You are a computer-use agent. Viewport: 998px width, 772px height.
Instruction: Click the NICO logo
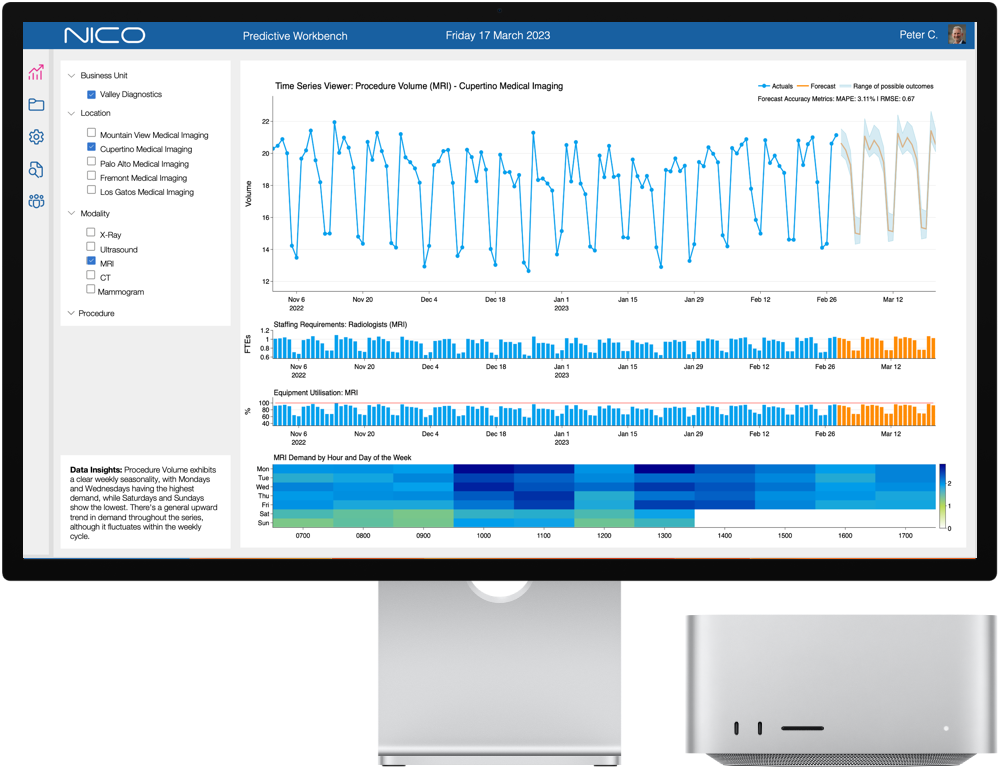[104, 35]
